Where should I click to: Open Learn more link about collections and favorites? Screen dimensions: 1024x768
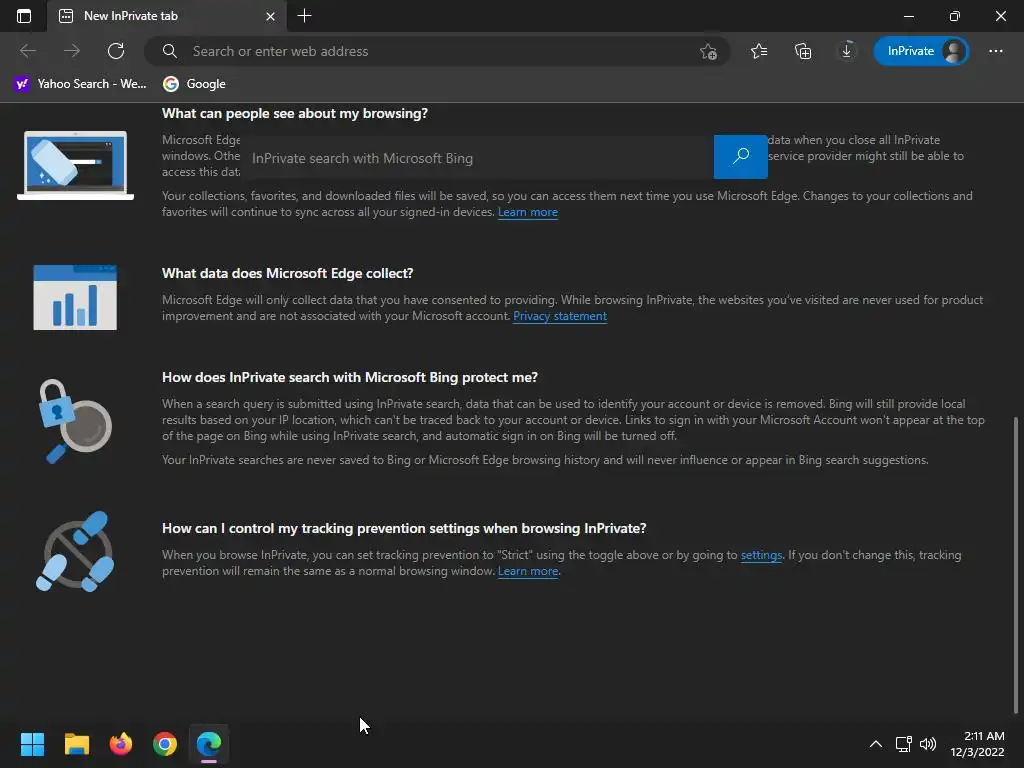coord(528,212)
